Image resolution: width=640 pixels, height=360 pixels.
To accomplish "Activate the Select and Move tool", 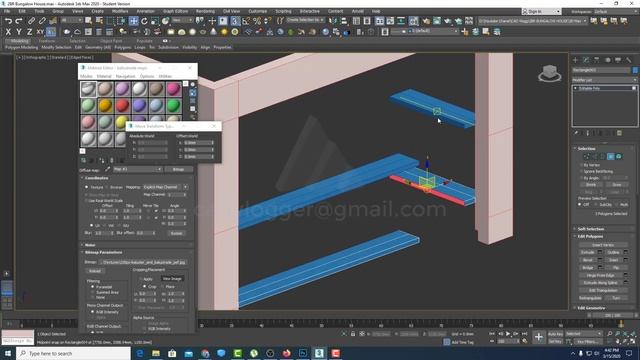I will [x=133, y=20].
